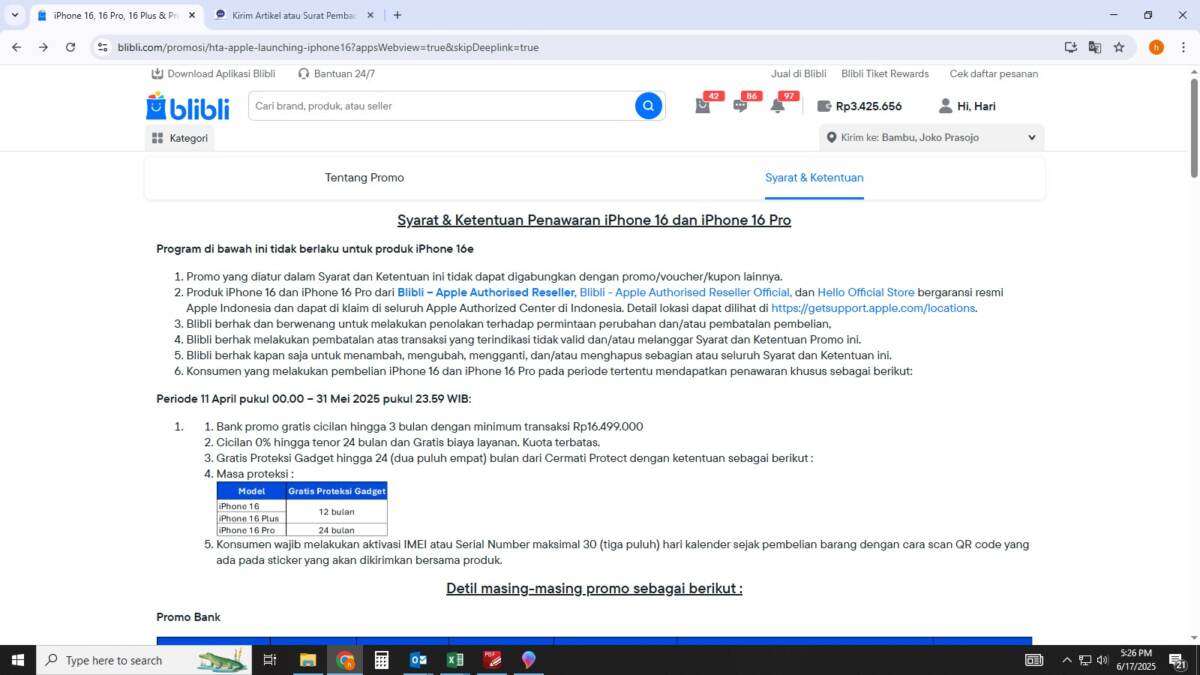The image size is (1200, 675).
Task: Open the Hi, Hari account profile
Action: (x=967, y=106)
